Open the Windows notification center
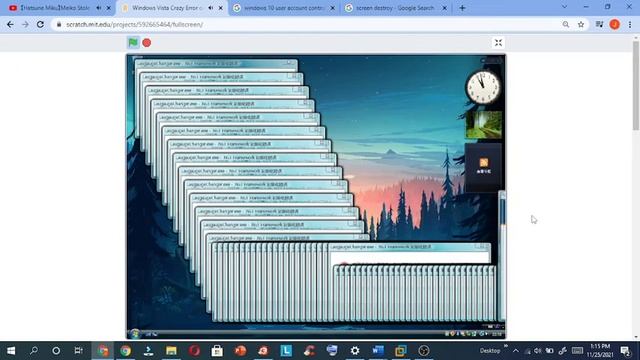640x360 pixels. [x=625, y=351]
